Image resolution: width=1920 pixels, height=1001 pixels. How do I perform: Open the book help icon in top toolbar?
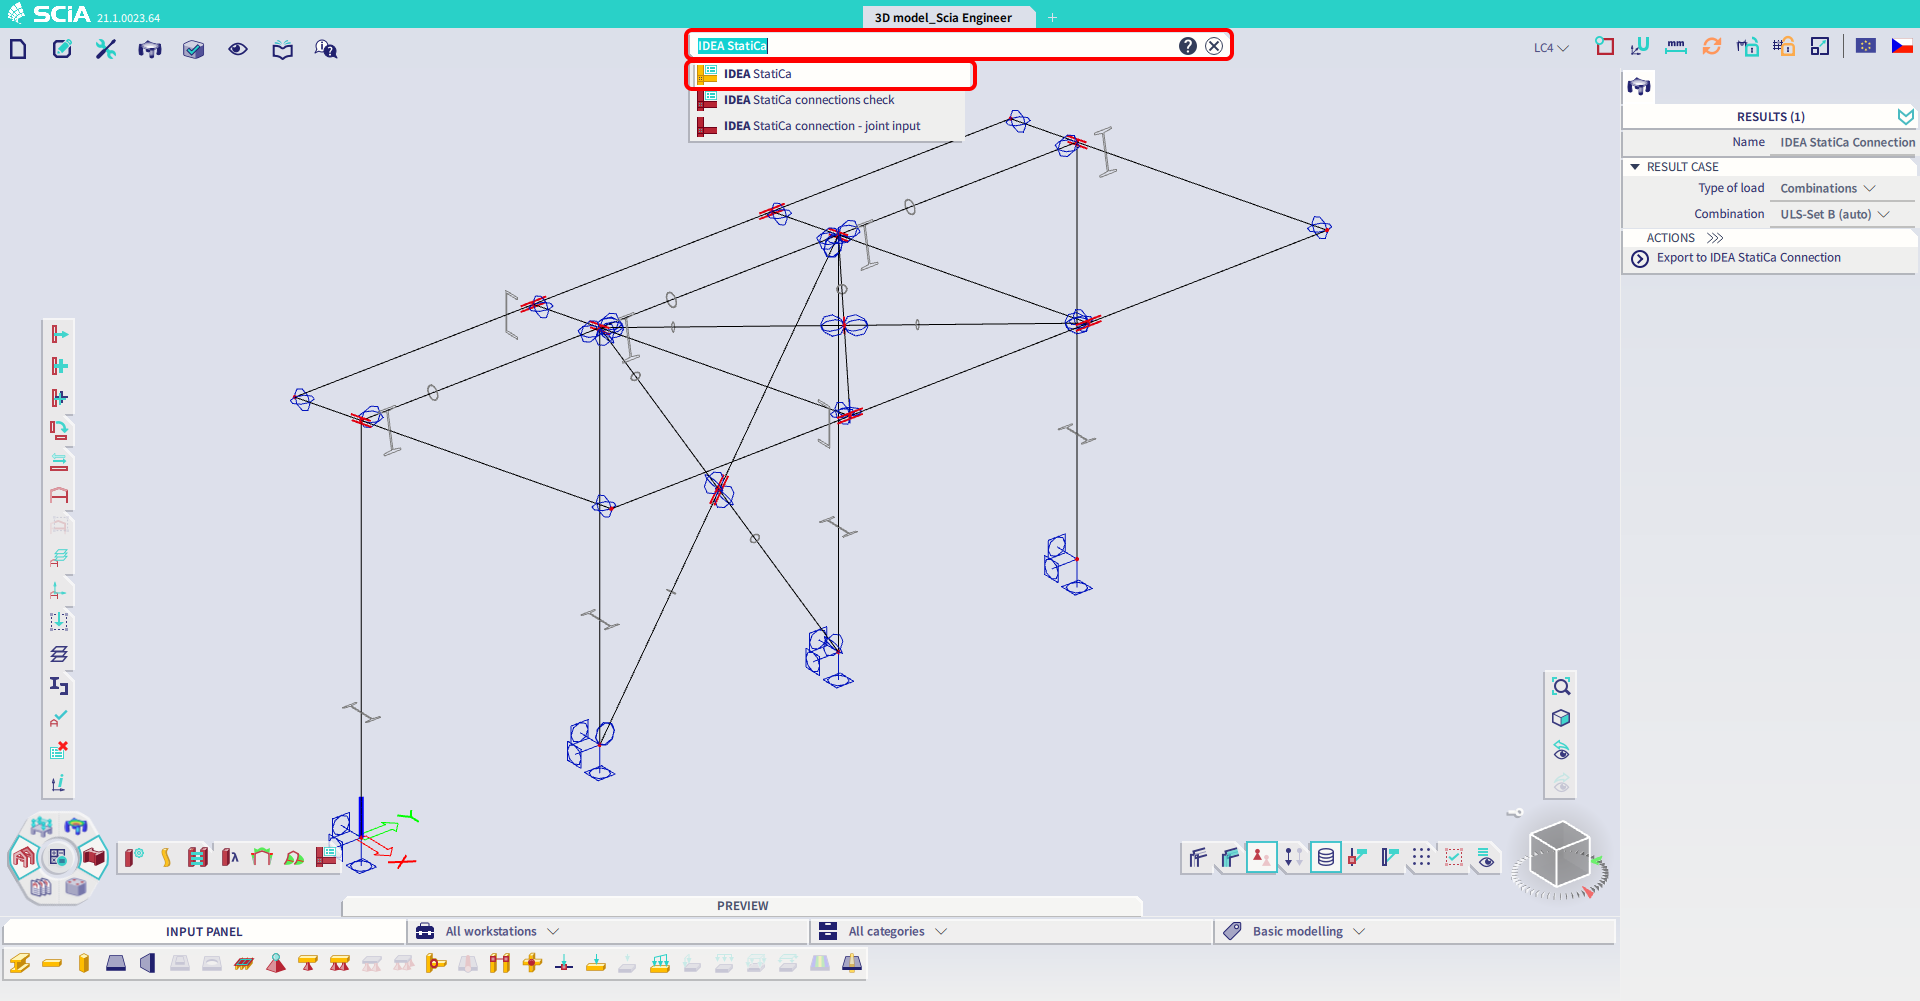283,49
